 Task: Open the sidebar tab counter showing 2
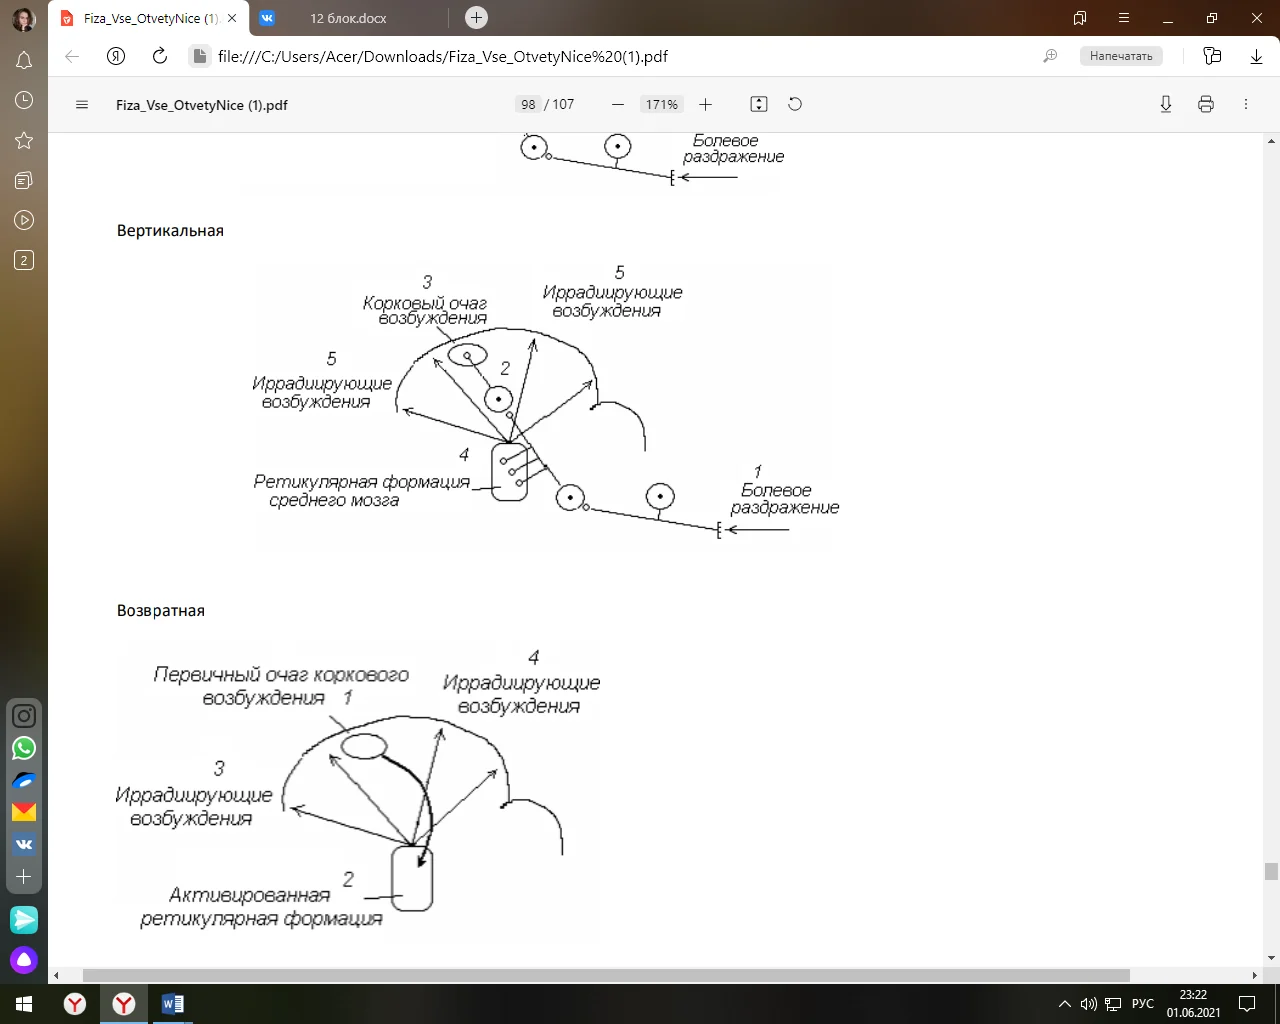click(24, 260)
